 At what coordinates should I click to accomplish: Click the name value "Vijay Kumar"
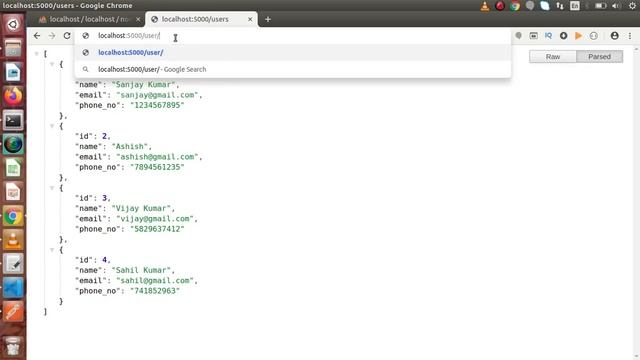141,209
